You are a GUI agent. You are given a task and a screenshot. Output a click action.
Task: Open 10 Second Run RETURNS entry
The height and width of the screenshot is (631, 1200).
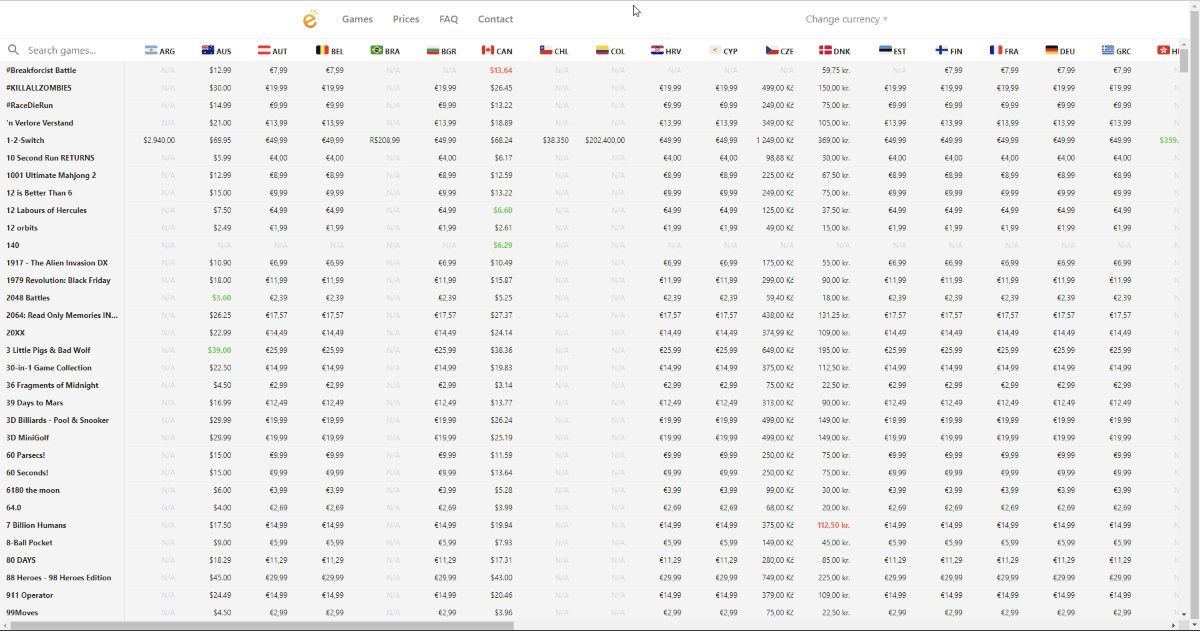click(x=51, y=158)
